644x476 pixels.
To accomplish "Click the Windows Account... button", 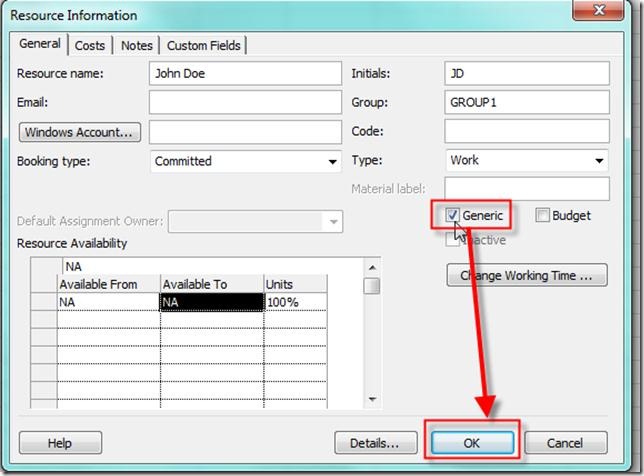I will click(82, 132).
